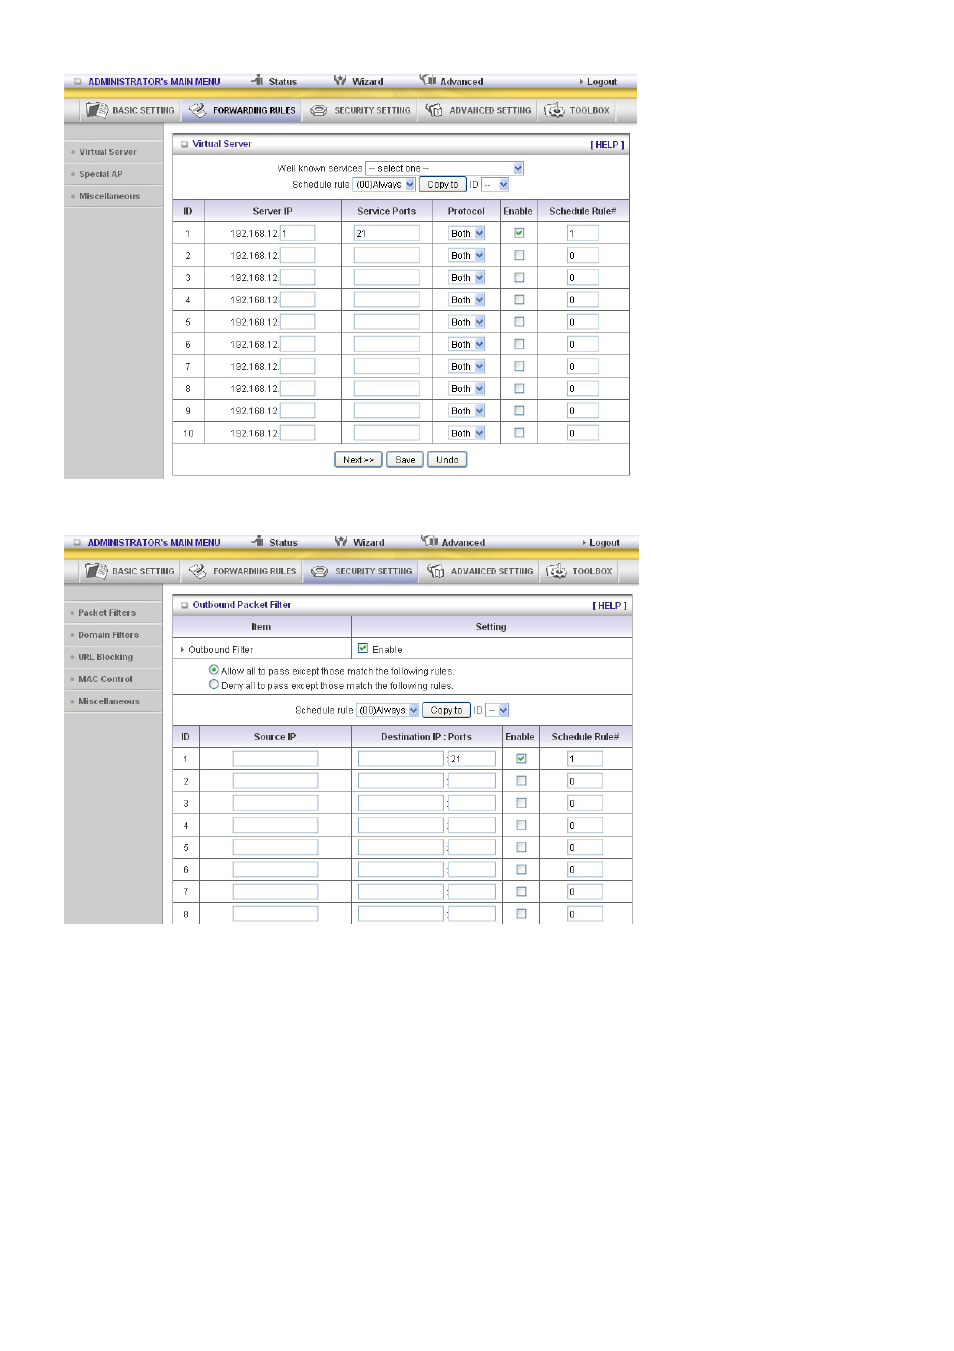Open URL Blocking sidebar menu item
The image size is (954, 1351).
point(106,657)
